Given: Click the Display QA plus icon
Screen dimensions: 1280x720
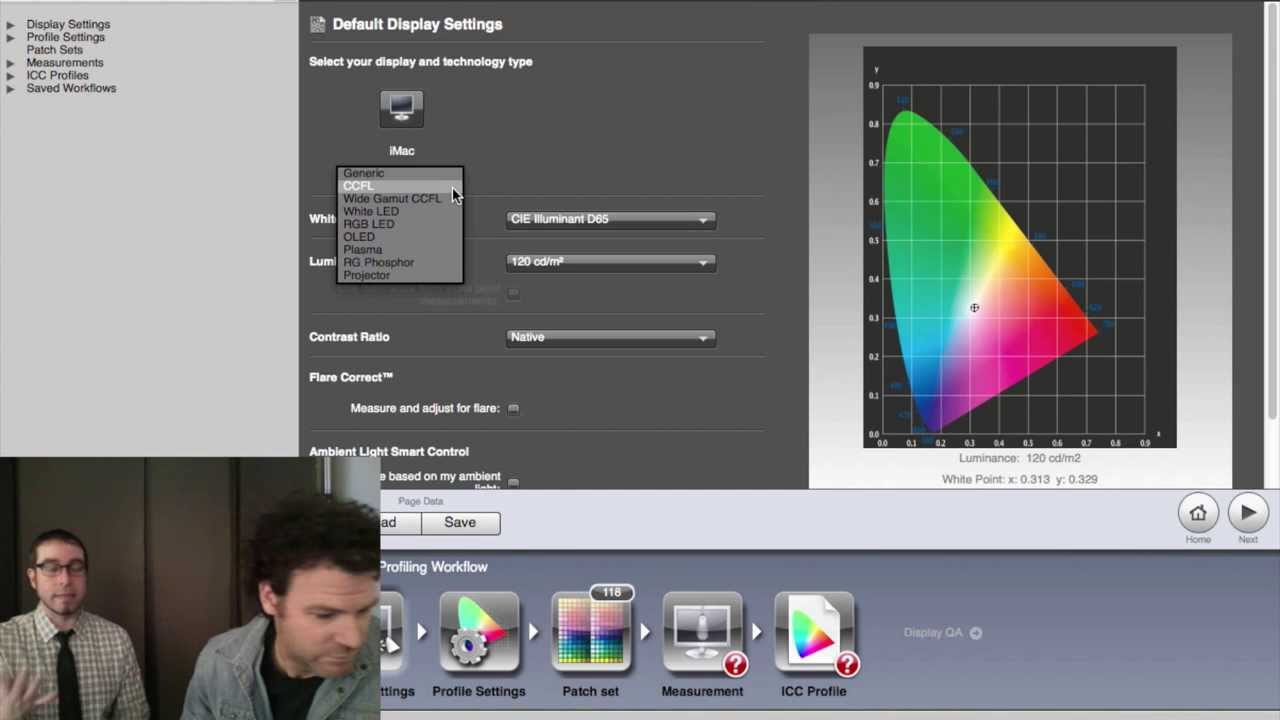Looking at the screenshot, I should point(976,632).
